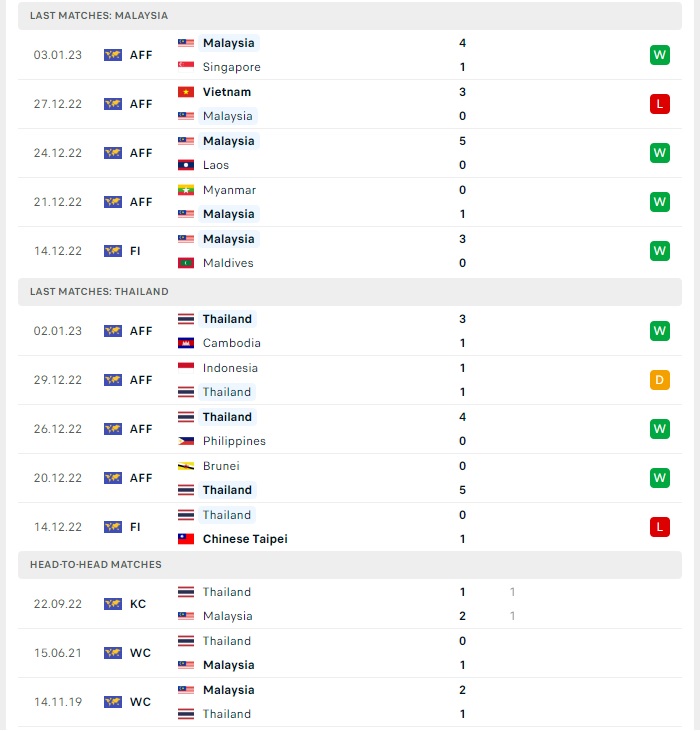Click the AFF competition icon on 03.01.23

tap(113, 55)
